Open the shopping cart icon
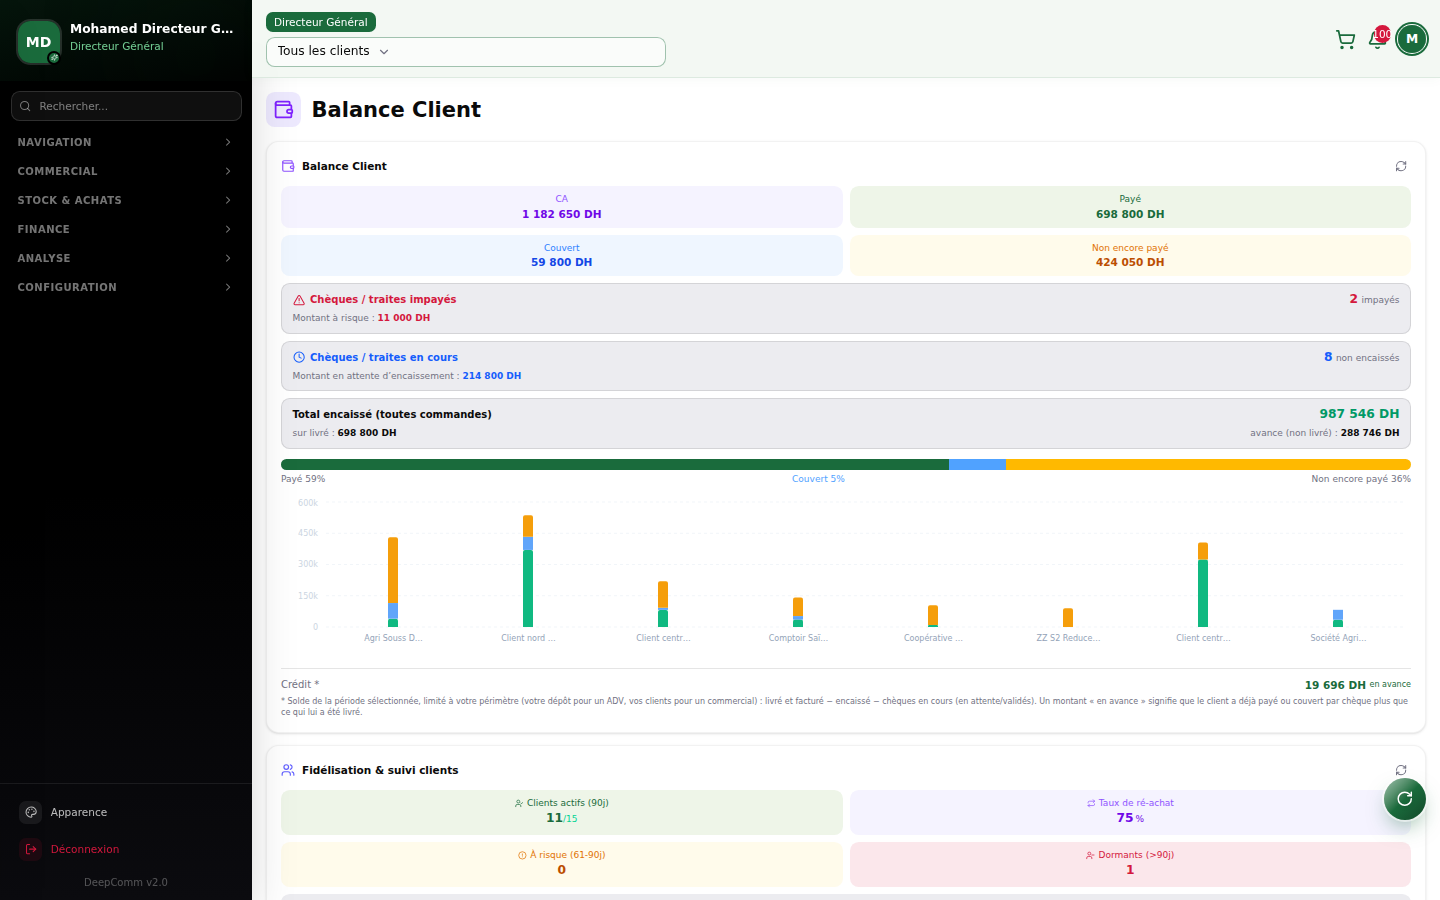This screenshot has width=1440, height=900. 1345,39
